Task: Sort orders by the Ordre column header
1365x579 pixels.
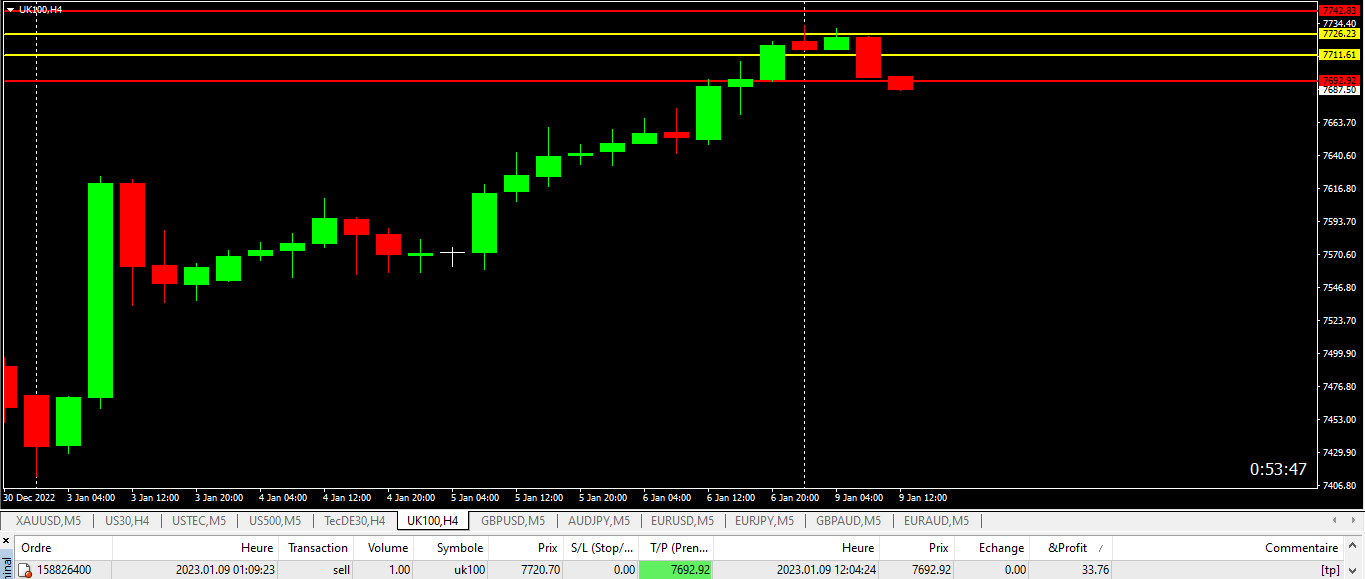Action: (62, 548)
